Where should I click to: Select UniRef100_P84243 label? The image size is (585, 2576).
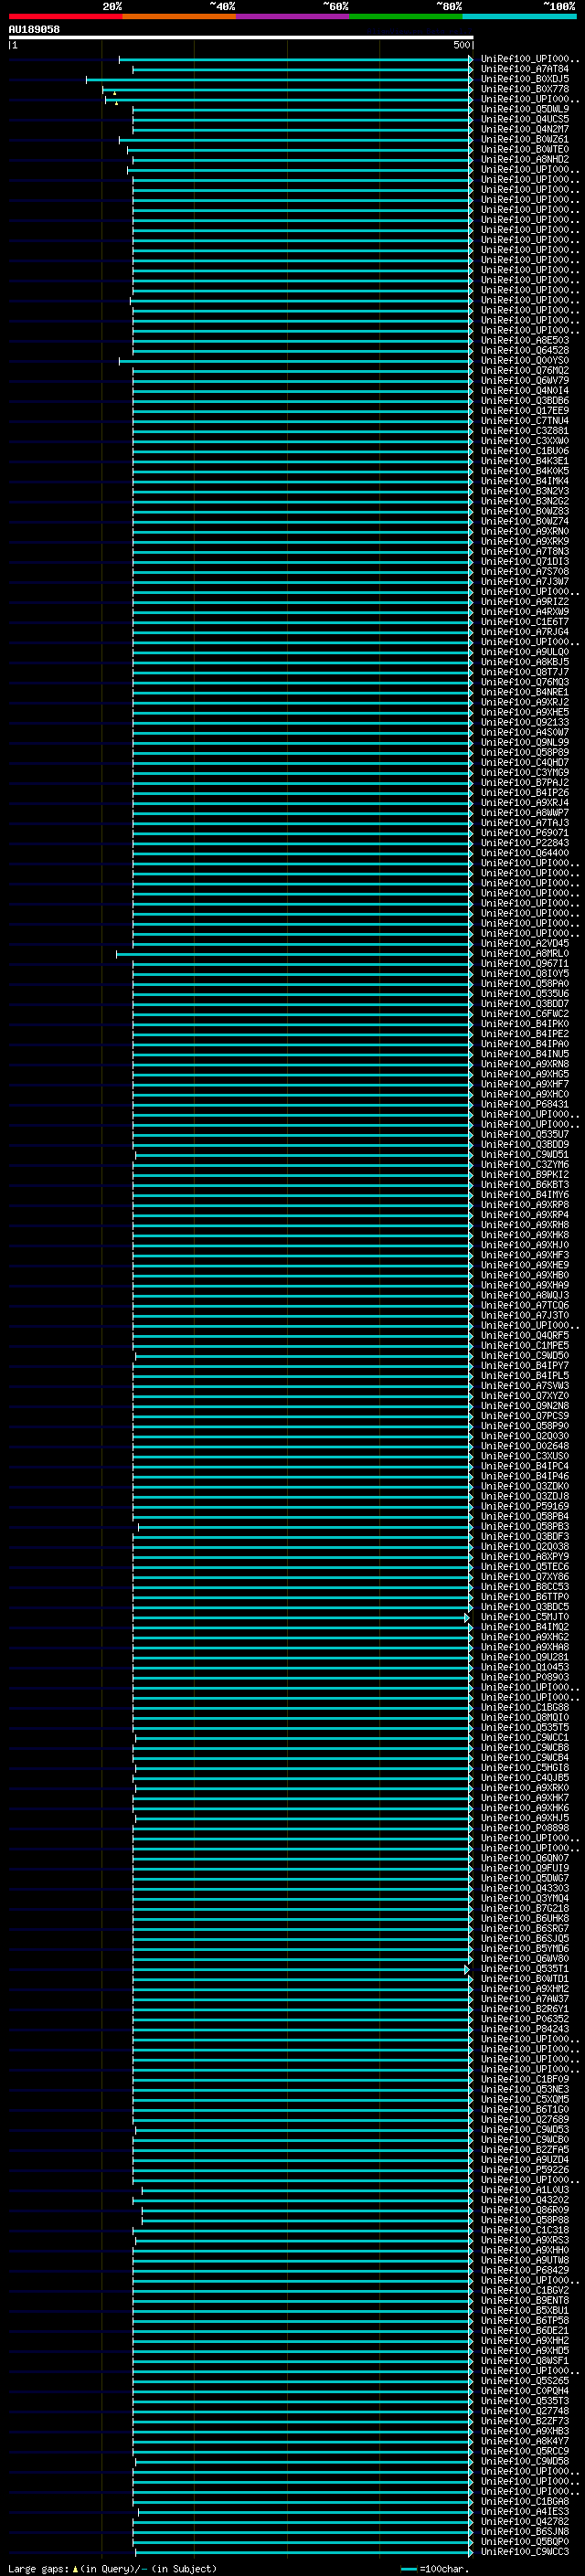pyautogui.click(x=525, y=2028)
